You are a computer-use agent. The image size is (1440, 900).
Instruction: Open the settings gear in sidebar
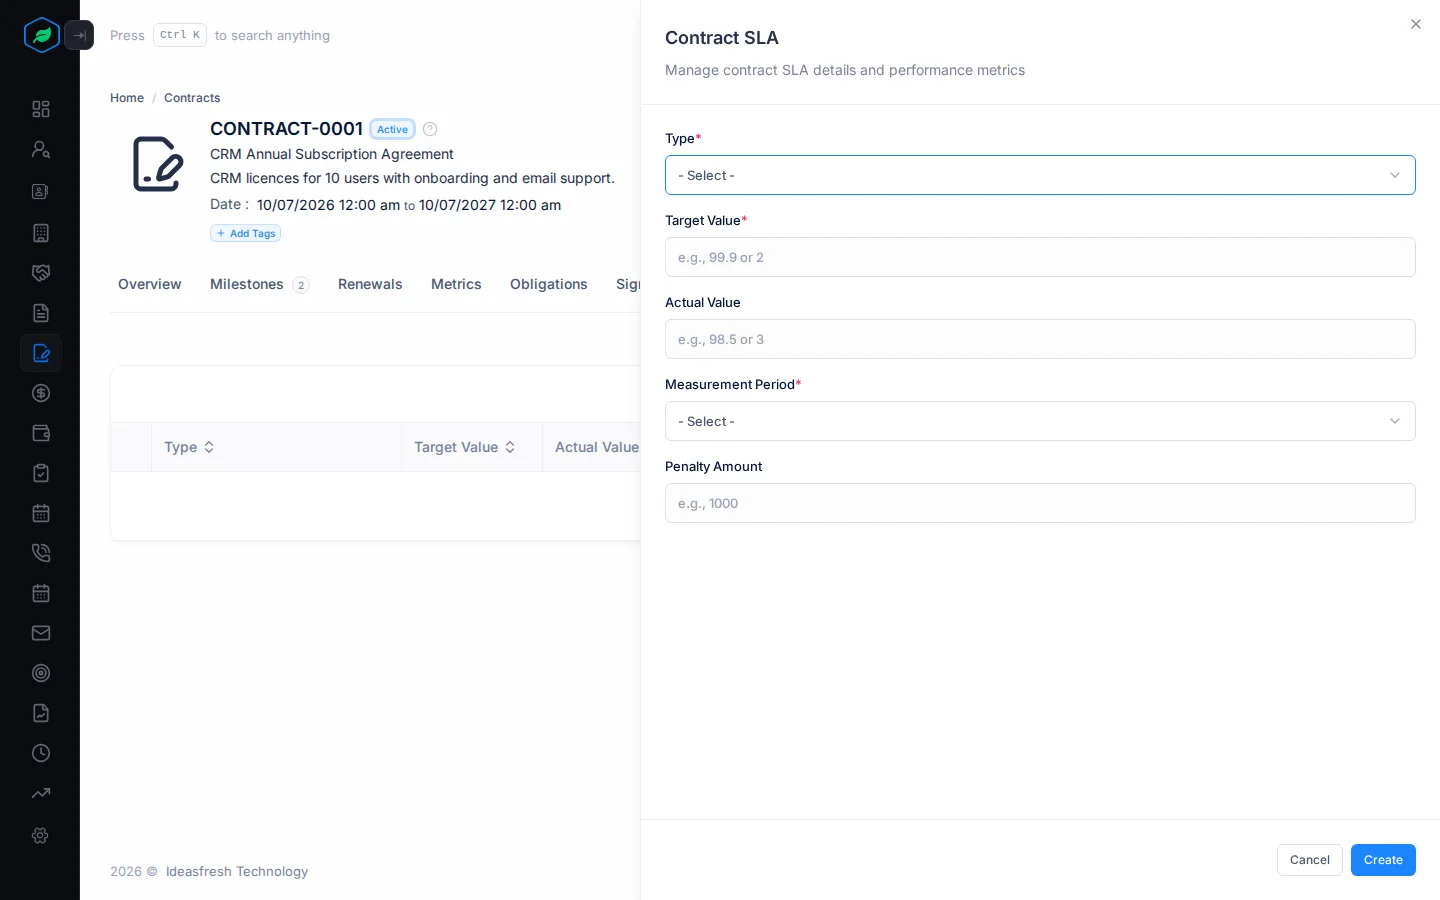click(41, 835)
